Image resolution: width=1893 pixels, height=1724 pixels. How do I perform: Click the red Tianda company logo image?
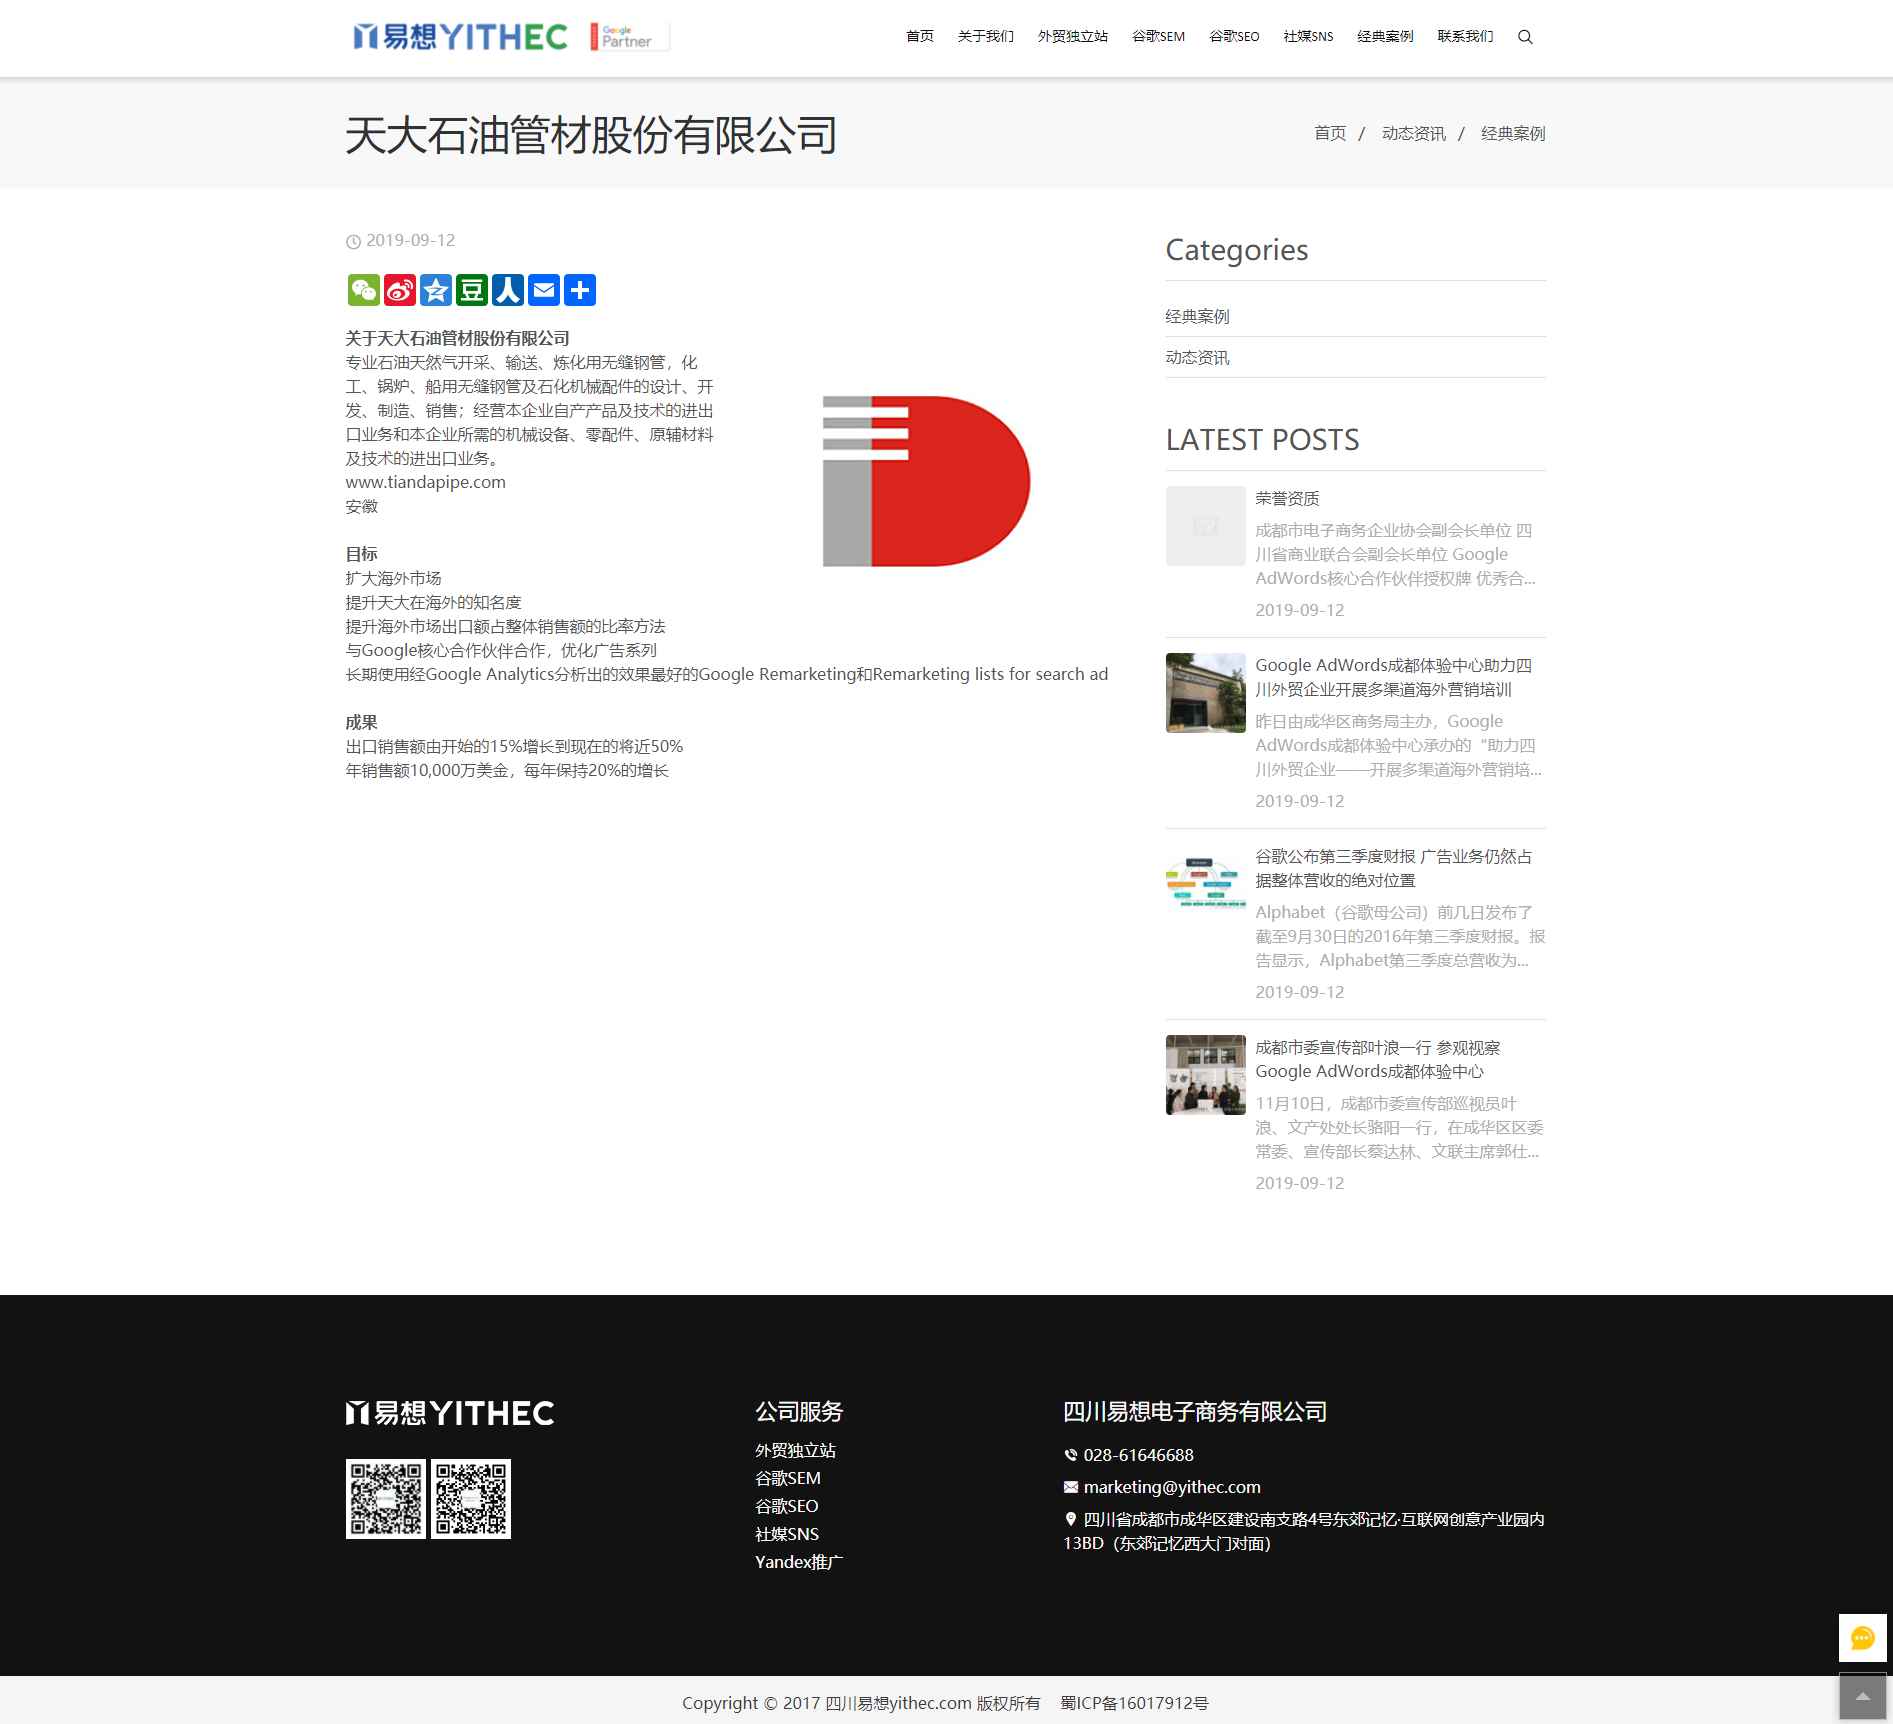[x=926, y=481]
